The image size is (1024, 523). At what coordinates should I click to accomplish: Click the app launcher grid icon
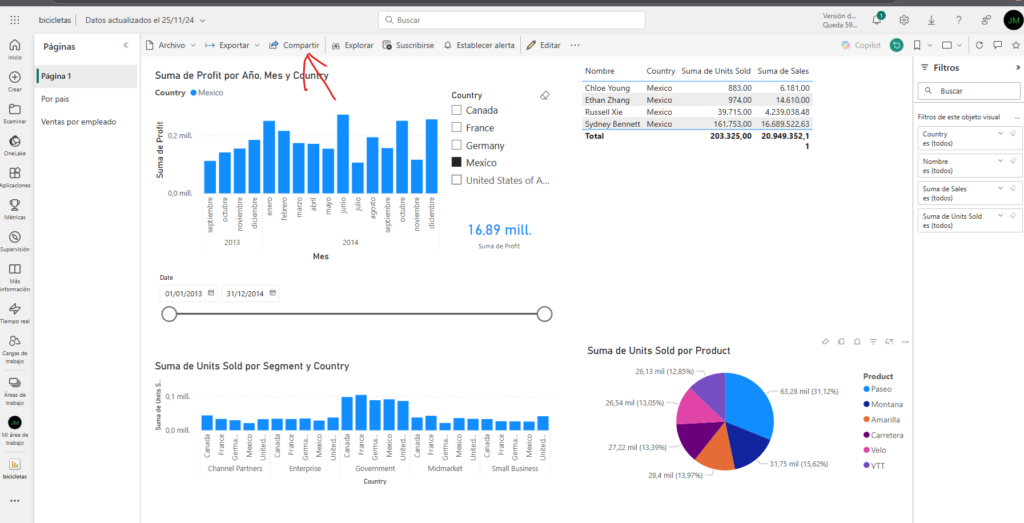click(x=15, y=20)
